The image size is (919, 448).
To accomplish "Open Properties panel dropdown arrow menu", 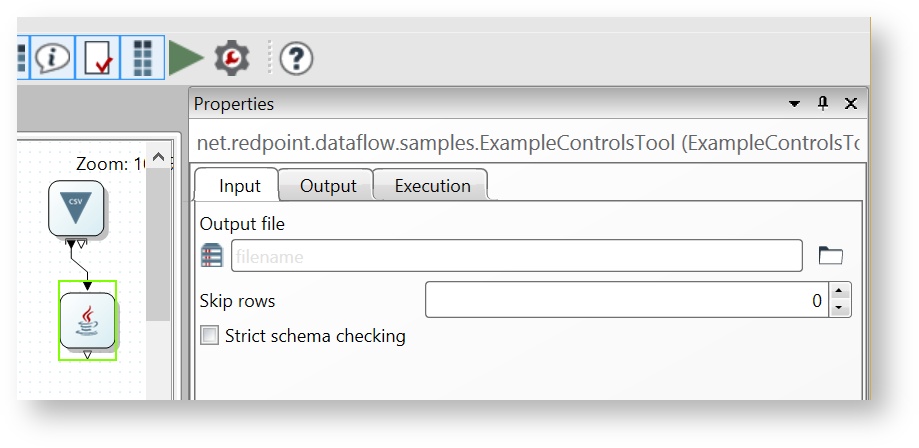I will (x=794, y=104).
